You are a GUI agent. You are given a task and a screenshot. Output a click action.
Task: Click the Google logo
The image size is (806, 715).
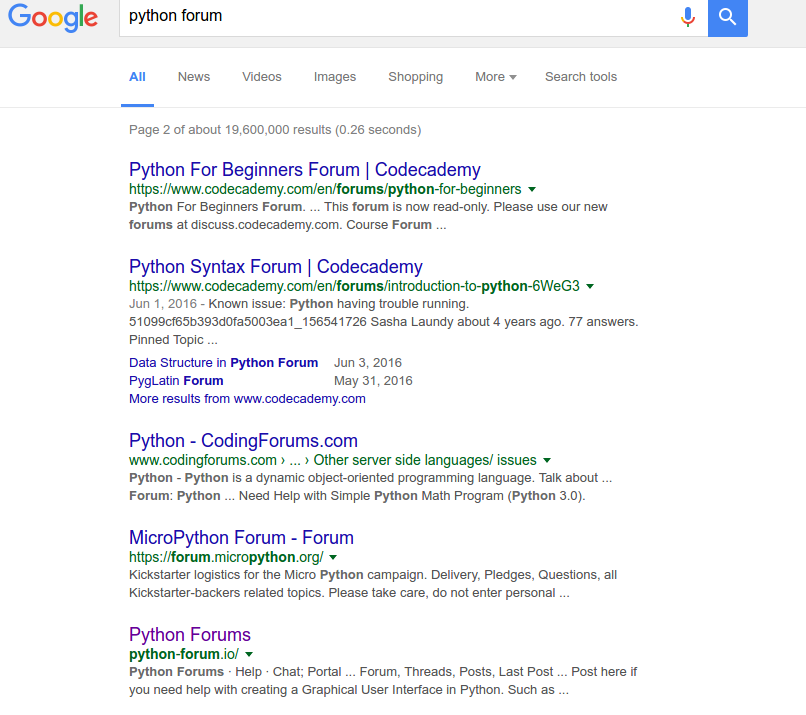click(x=53, y=19)
